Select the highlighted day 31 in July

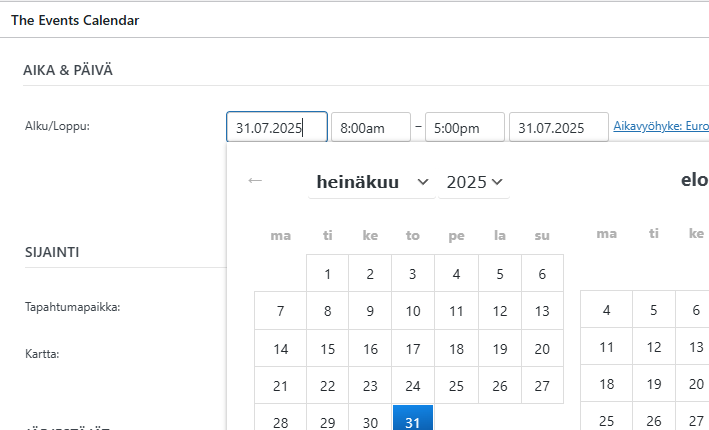click(x=413, y=422)
